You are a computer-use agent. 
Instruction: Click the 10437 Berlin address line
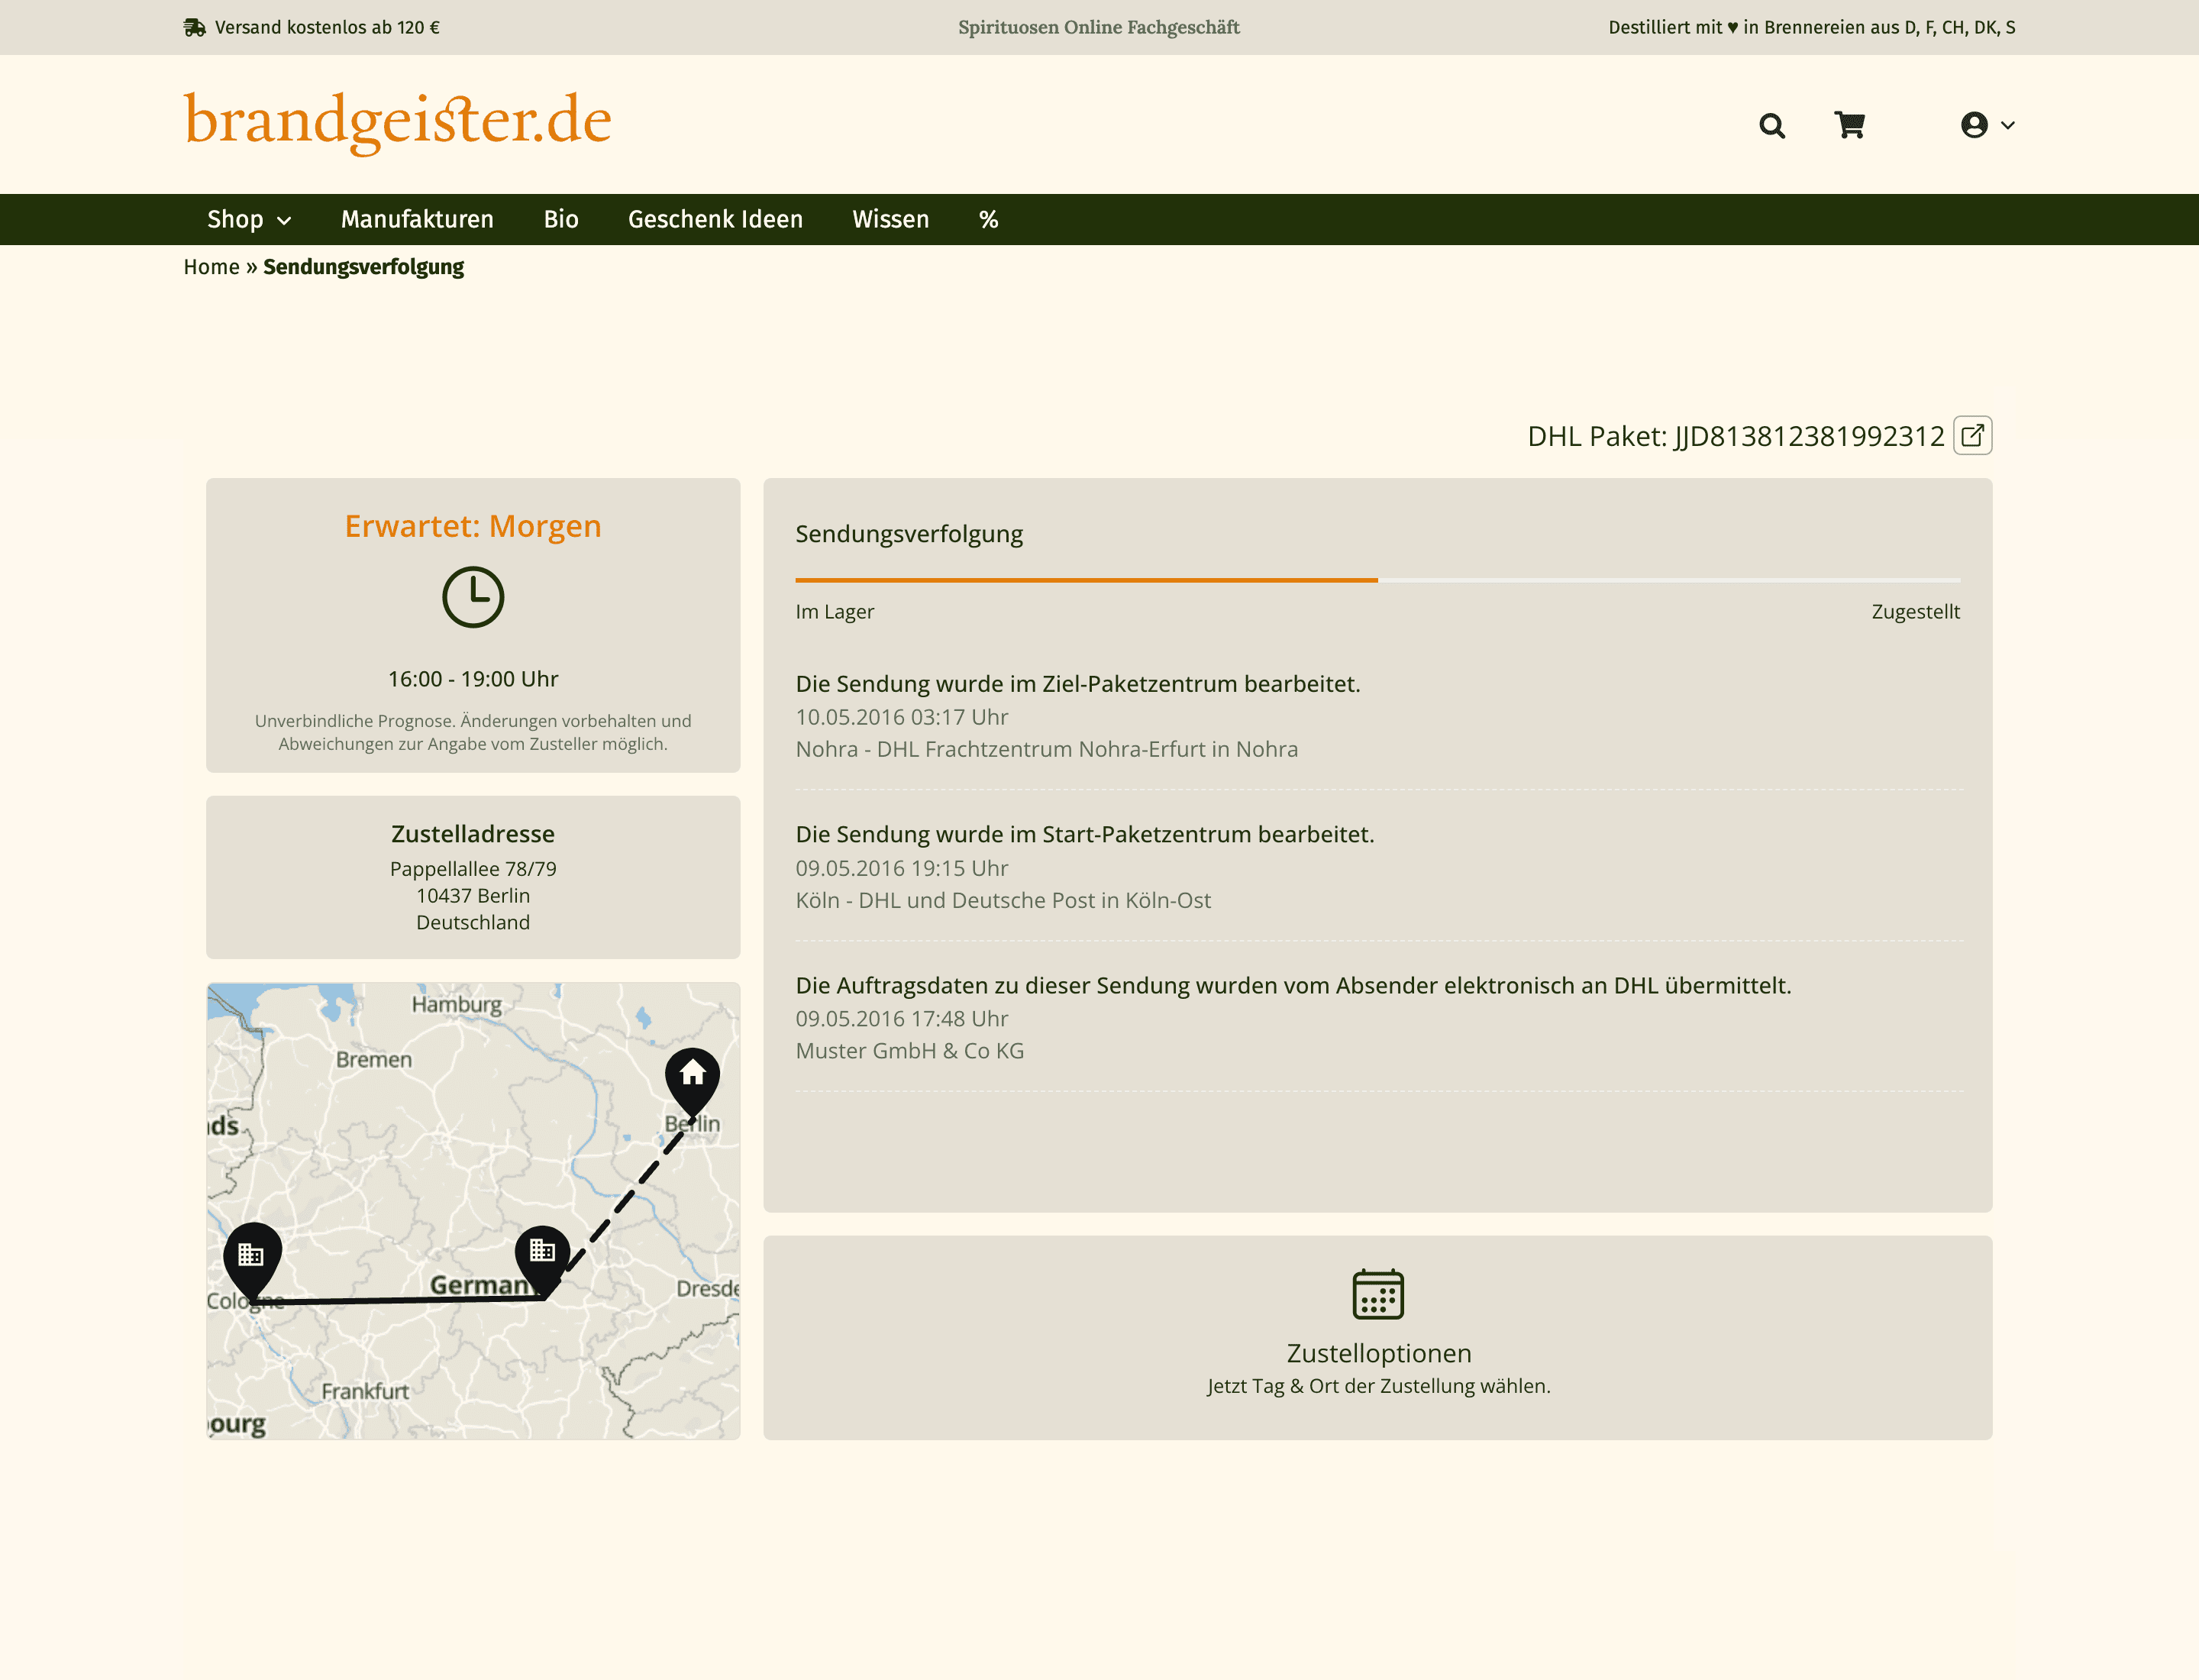point(473,896)
